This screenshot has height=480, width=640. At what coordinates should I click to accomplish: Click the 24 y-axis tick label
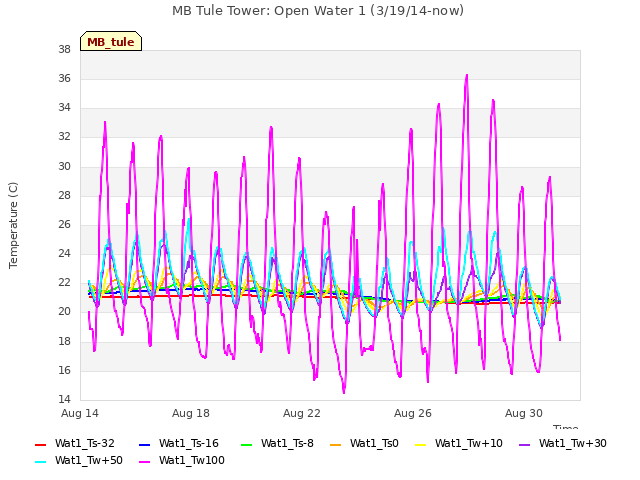tap(64, 254)
